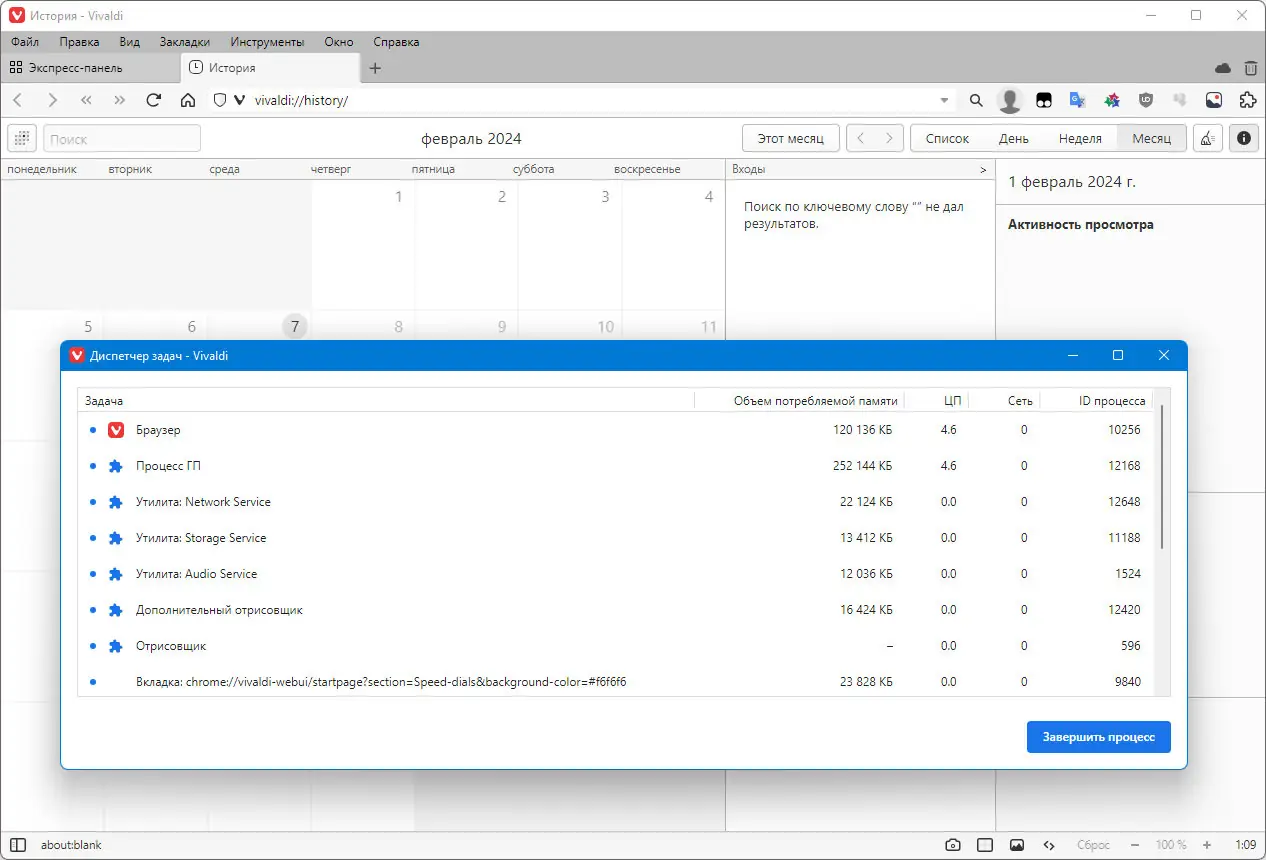Zoom in with the plus button
Viewport: 1266px width, 860px height.
1207,845
